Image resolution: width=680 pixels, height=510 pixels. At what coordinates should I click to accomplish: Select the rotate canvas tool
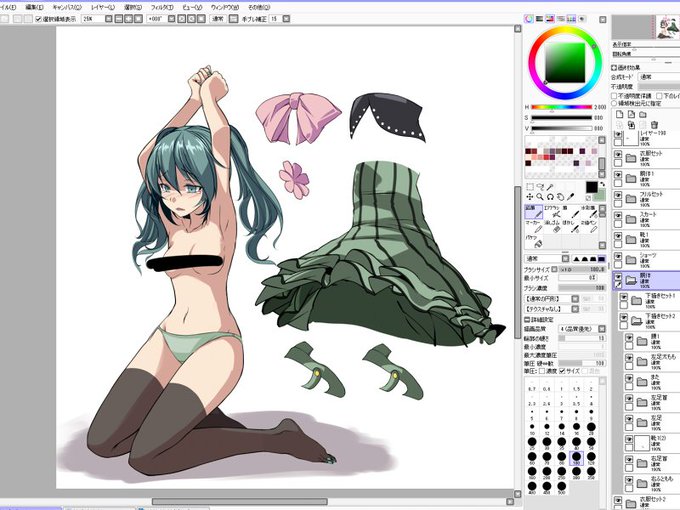click(x=550, y=197)
